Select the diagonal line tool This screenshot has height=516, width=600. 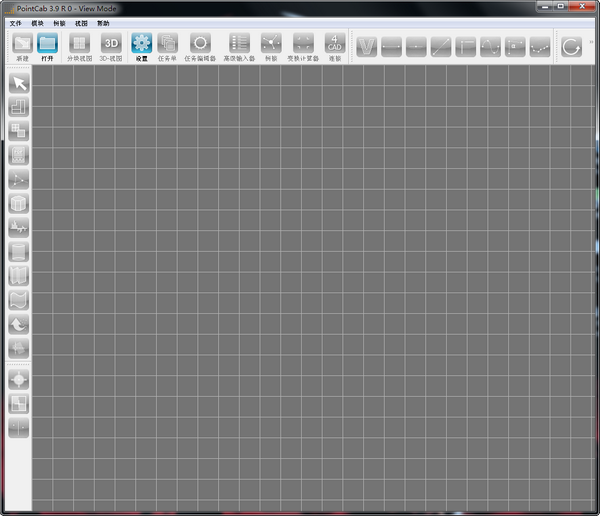pyautogui.click(x=441, y=47)
